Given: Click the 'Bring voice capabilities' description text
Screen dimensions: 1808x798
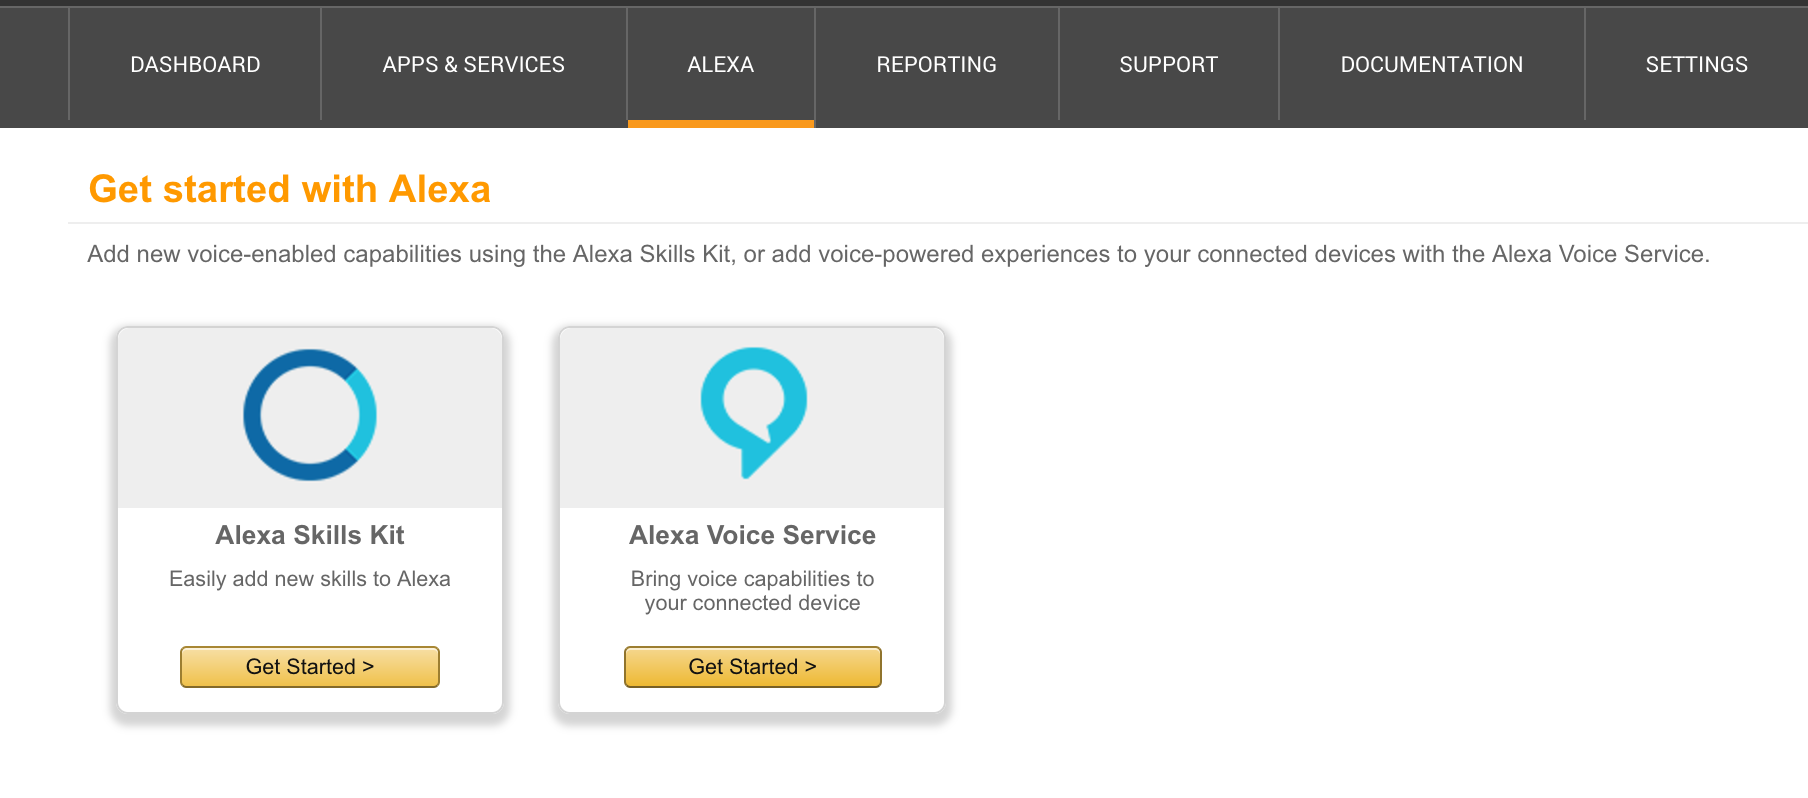Looking at the screenshot, I should [753, 591].
